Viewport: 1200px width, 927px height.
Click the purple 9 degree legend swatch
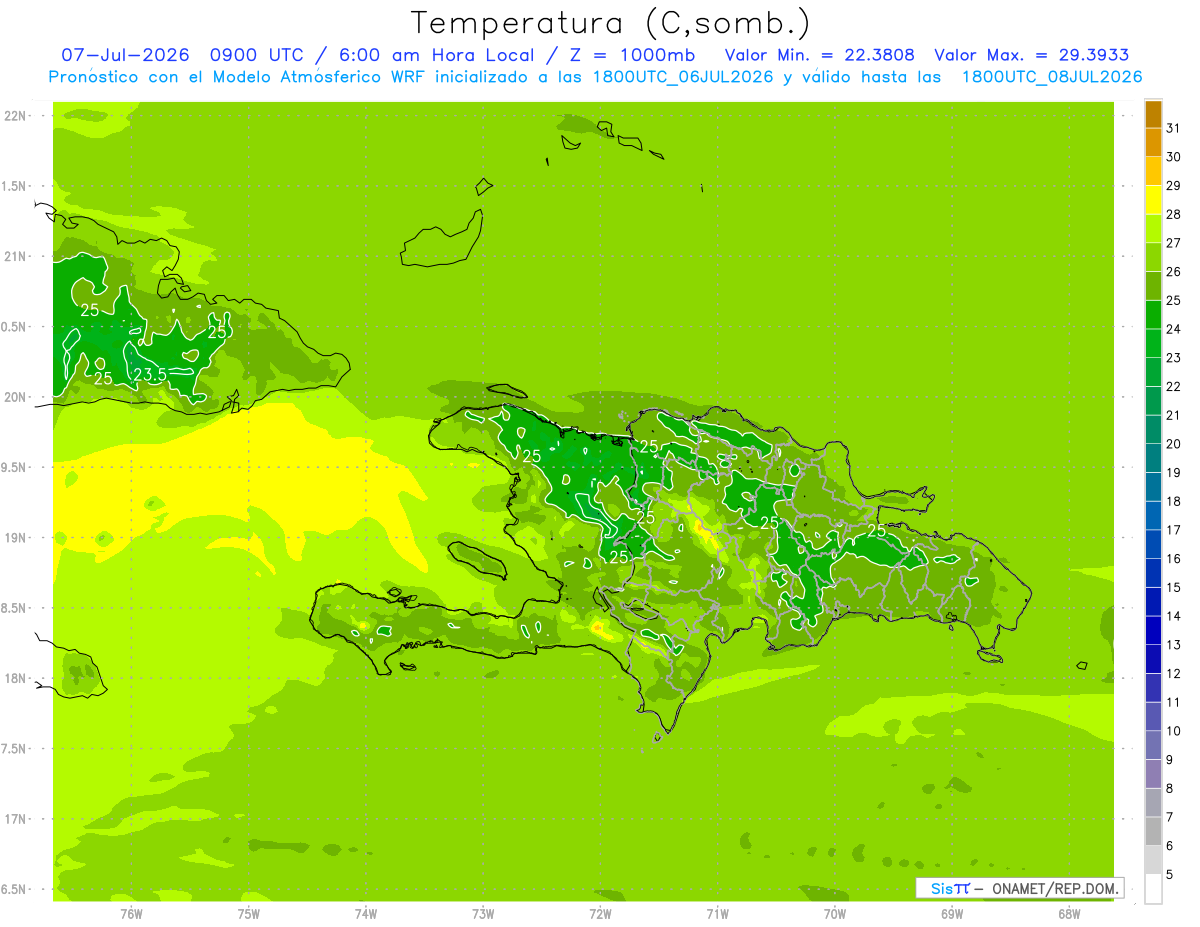click(1153, 746)
